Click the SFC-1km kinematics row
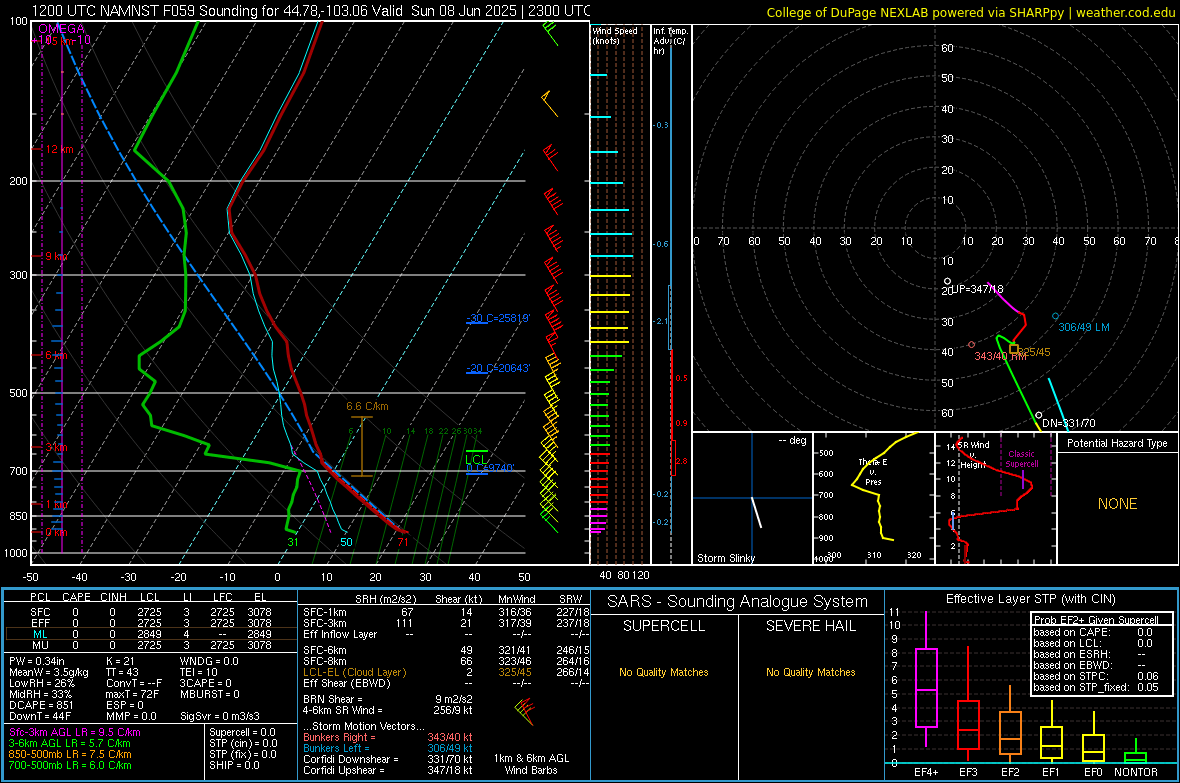1180x783 pixels. pyautogui.click(x=446, y=612)
